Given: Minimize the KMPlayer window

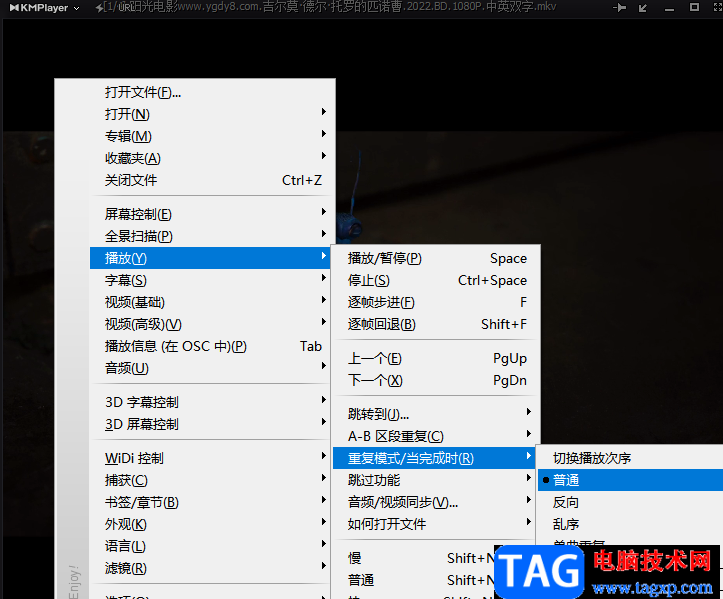Looking at the screenshot, I should pos(669,8).
